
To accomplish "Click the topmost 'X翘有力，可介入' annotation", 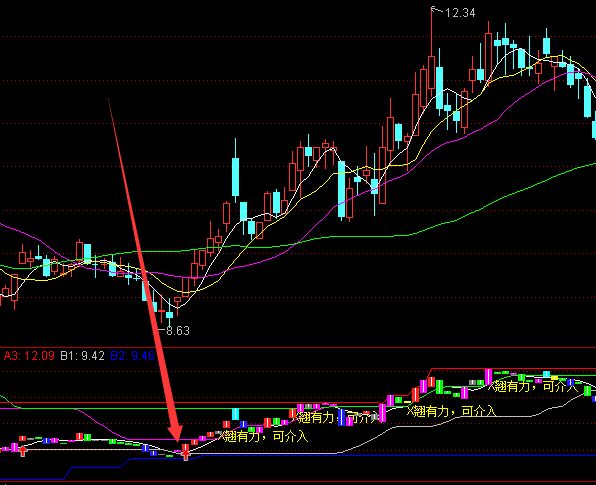I will point(532,387).
